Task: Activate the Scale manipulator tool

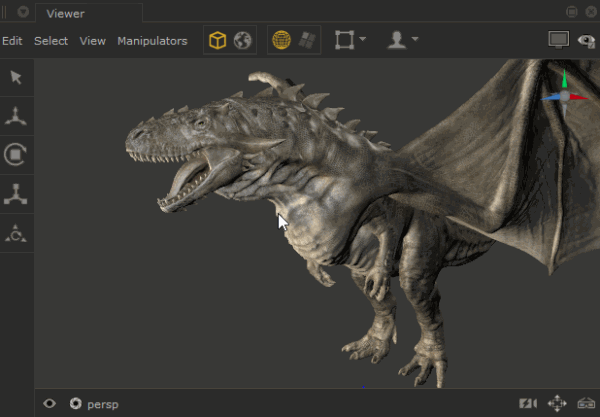Action: (x=16, y=194)
